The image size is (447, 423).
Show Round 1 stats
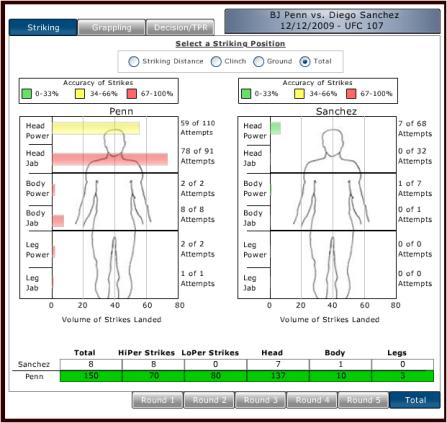tap(157, 400)
